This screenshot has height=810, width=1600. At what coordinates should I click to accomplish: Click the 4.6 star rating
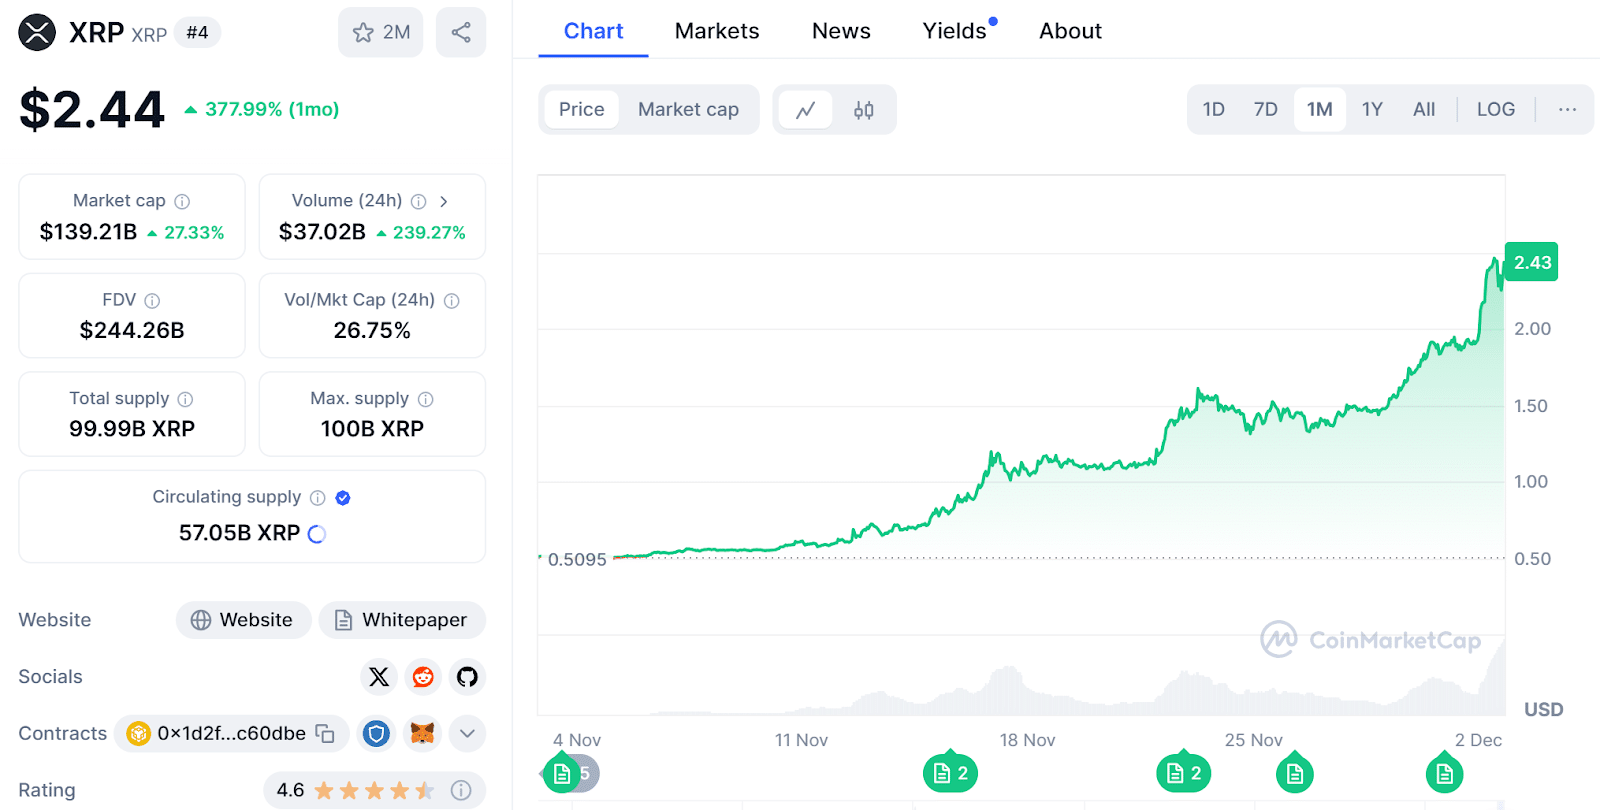[x=355, y=790]
